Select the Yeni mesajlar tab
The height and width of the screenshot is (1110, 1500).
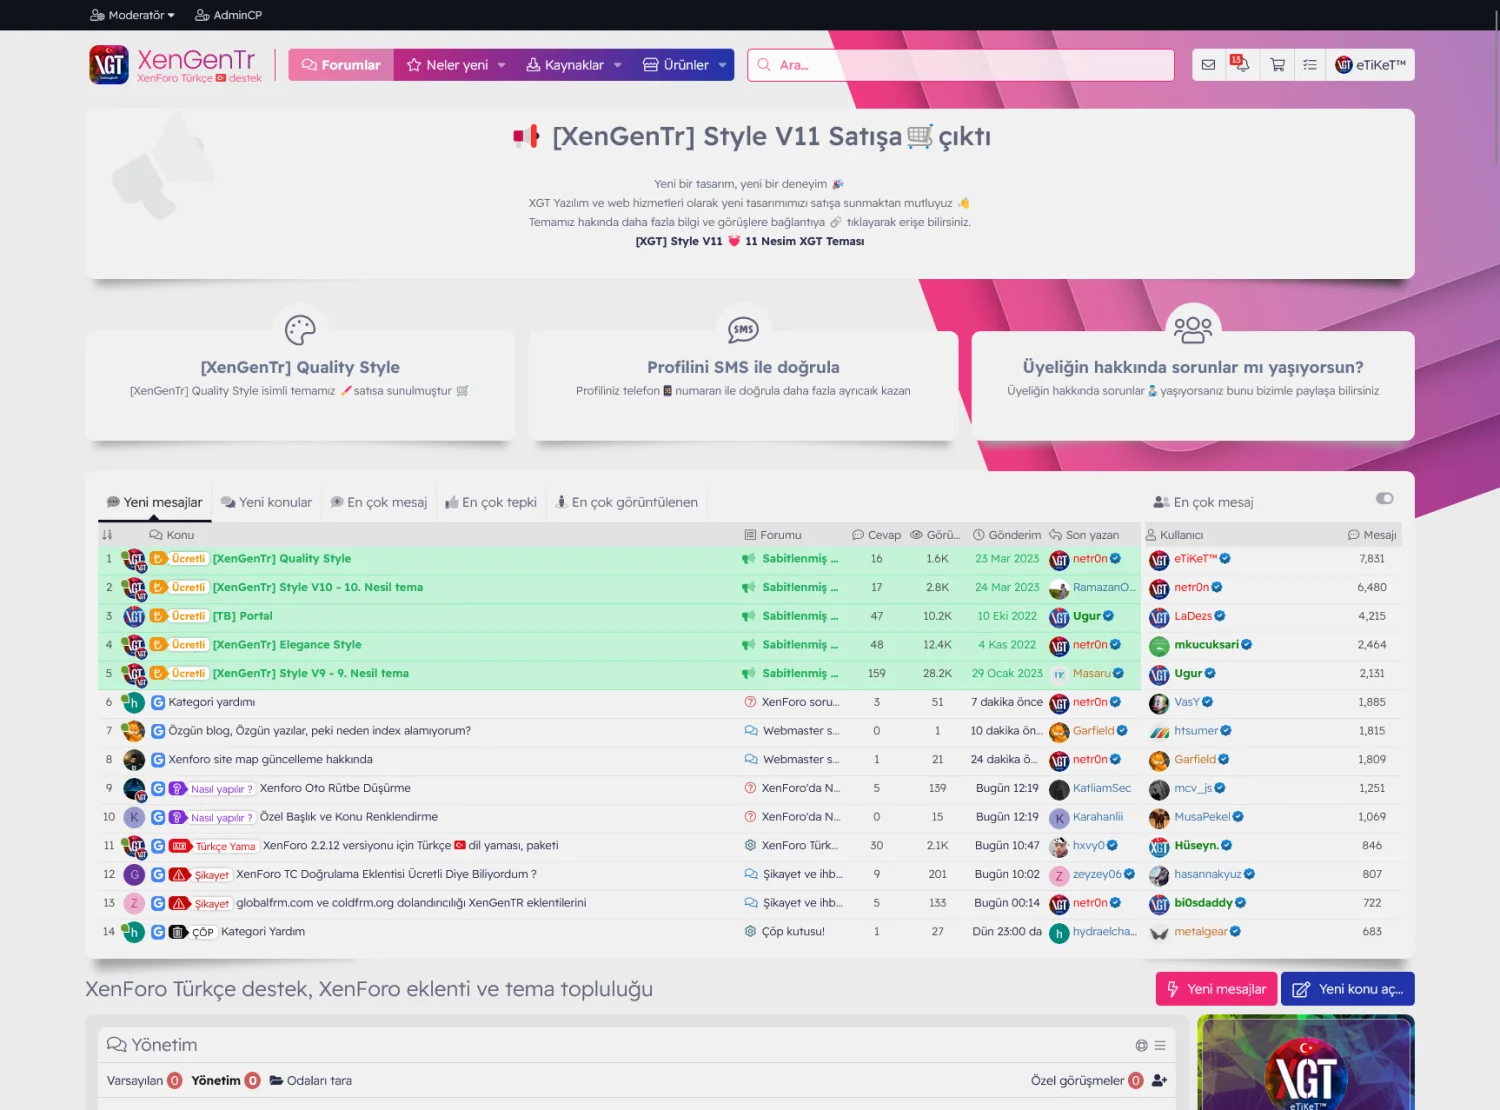coord(155,502)
